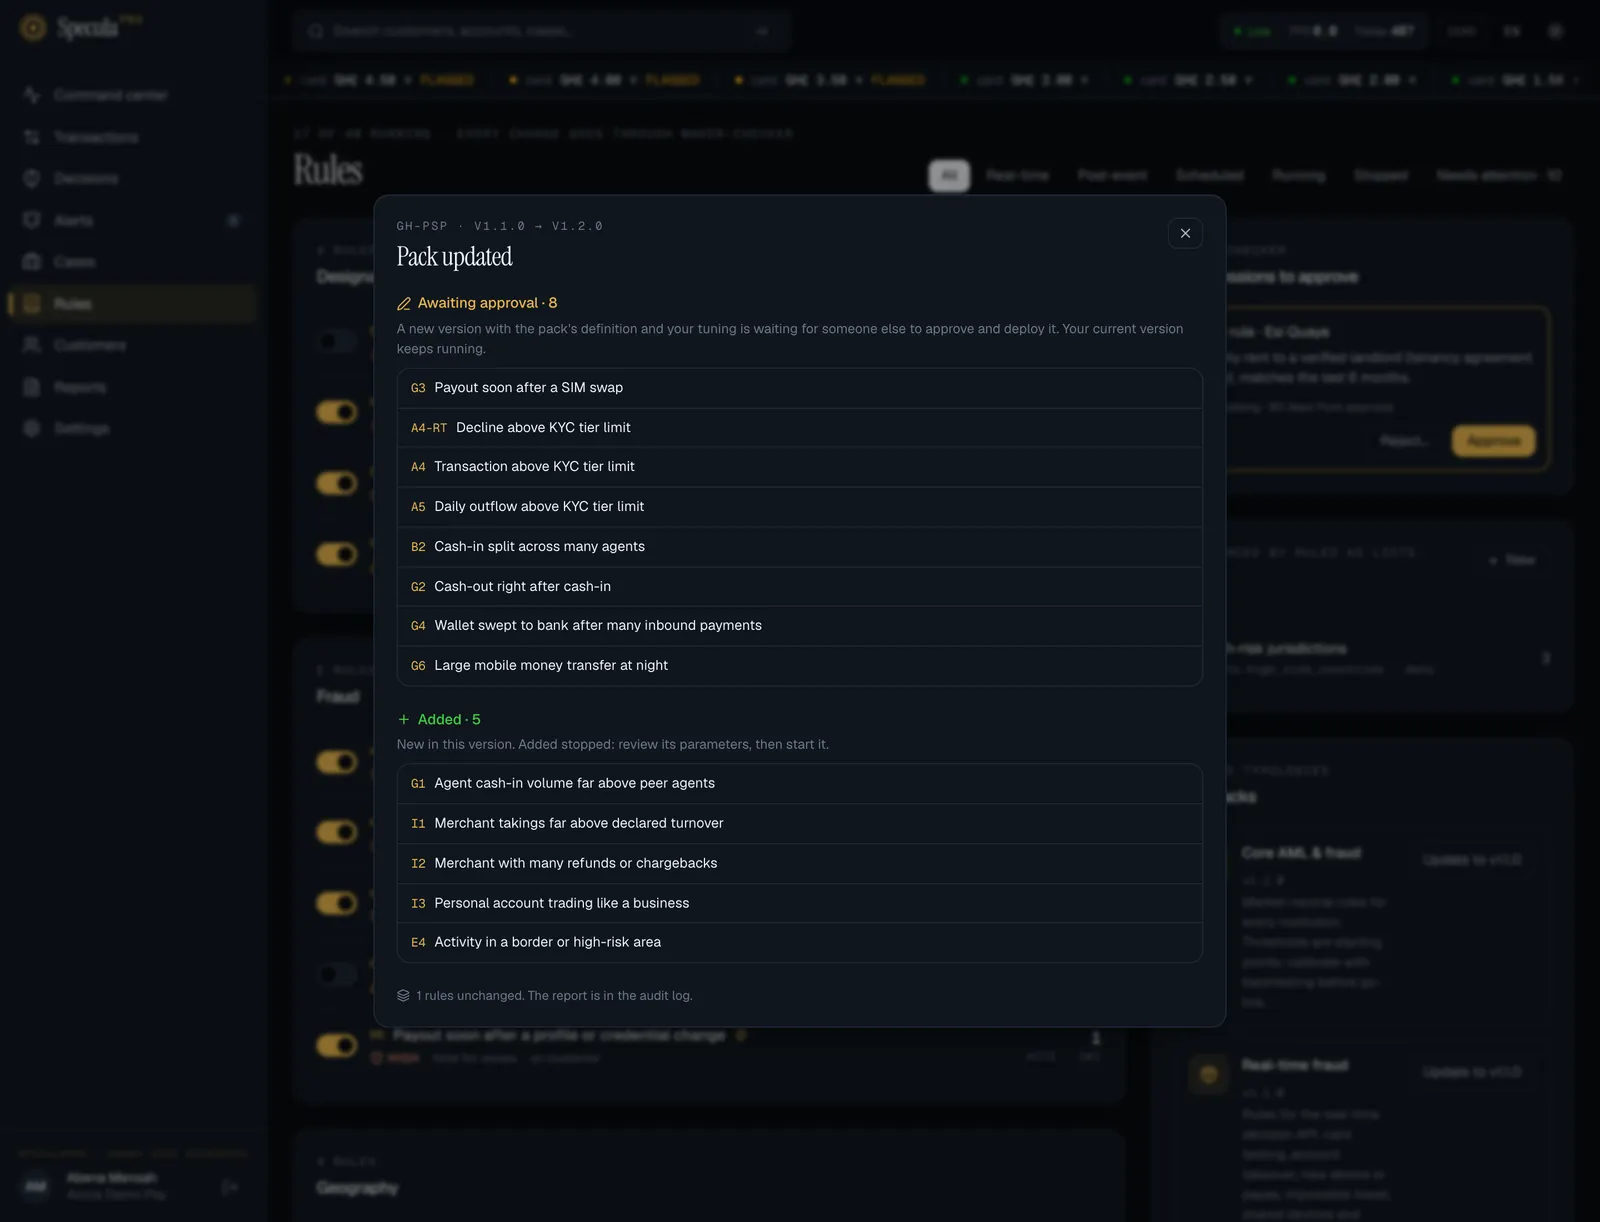The image size is (1600, 1222).
Task: Open Customers icon in sidebar
Action: 32,345
